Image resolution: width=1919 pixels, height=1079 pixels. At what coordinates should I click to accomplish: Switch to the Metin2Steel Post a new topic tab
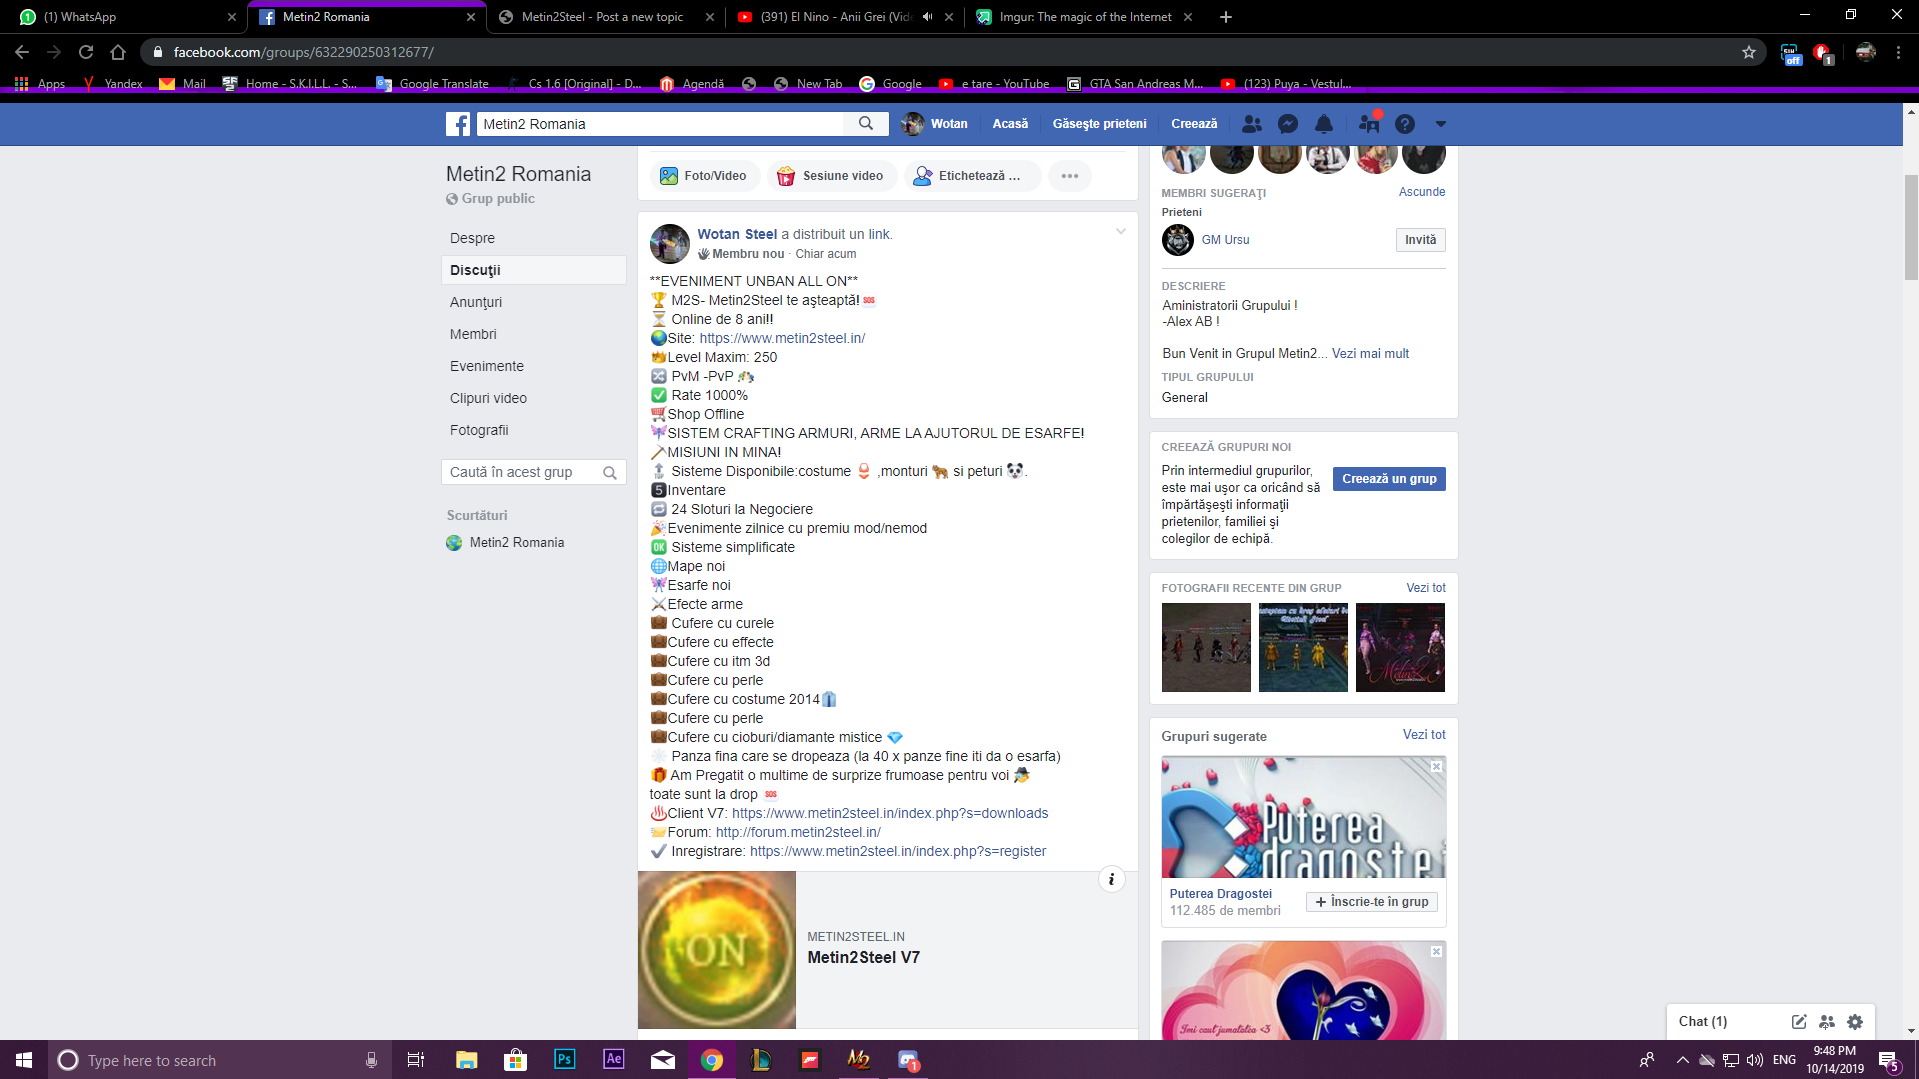[606, 17]
